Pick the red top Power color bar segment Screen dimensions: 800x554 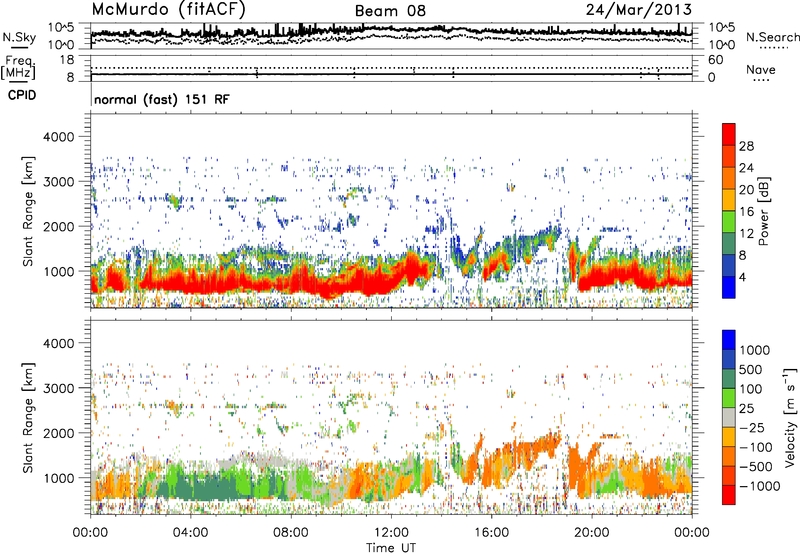(729, 134)
